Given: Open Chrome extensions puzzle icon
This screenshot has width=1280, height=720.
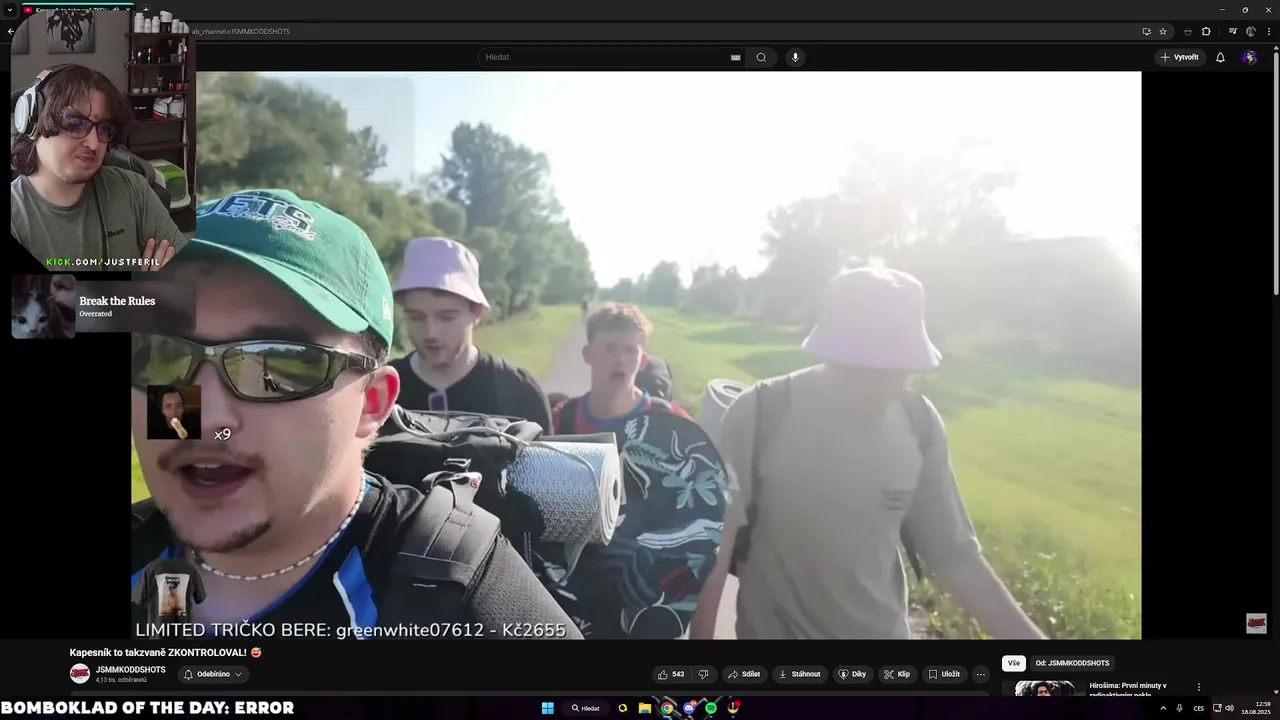Looking at the screenshot, I should tap(1206, 31).
